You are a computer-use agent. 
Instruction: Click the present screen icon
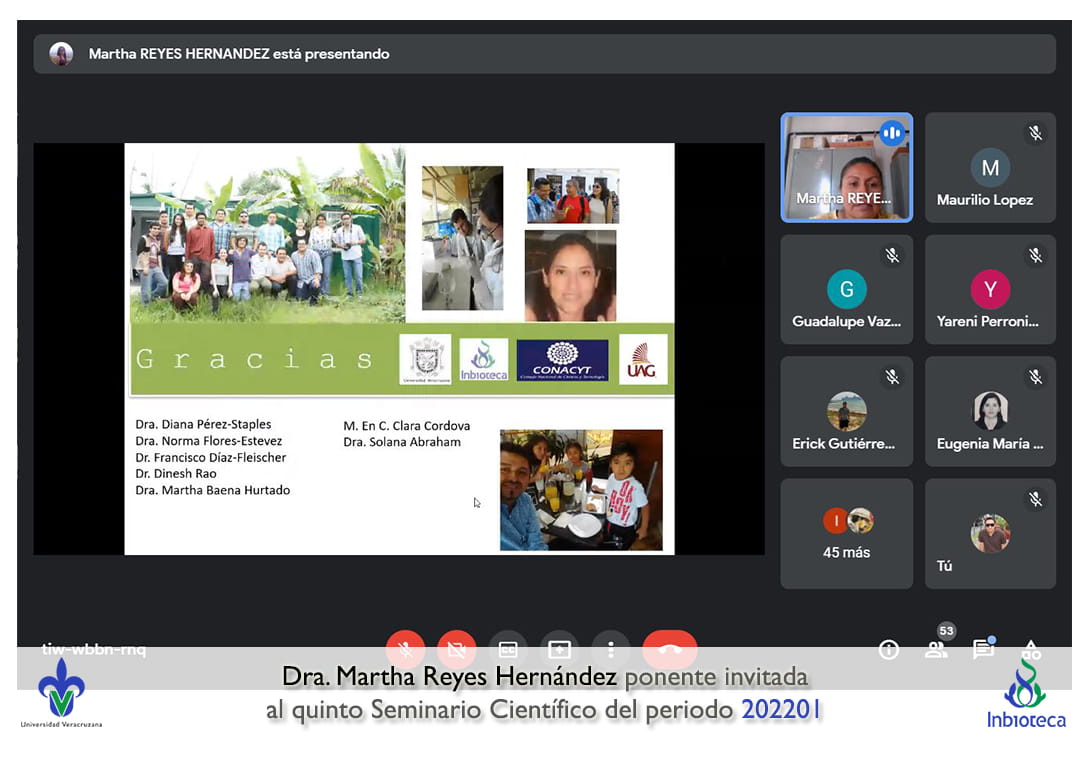tap(559, 649)
